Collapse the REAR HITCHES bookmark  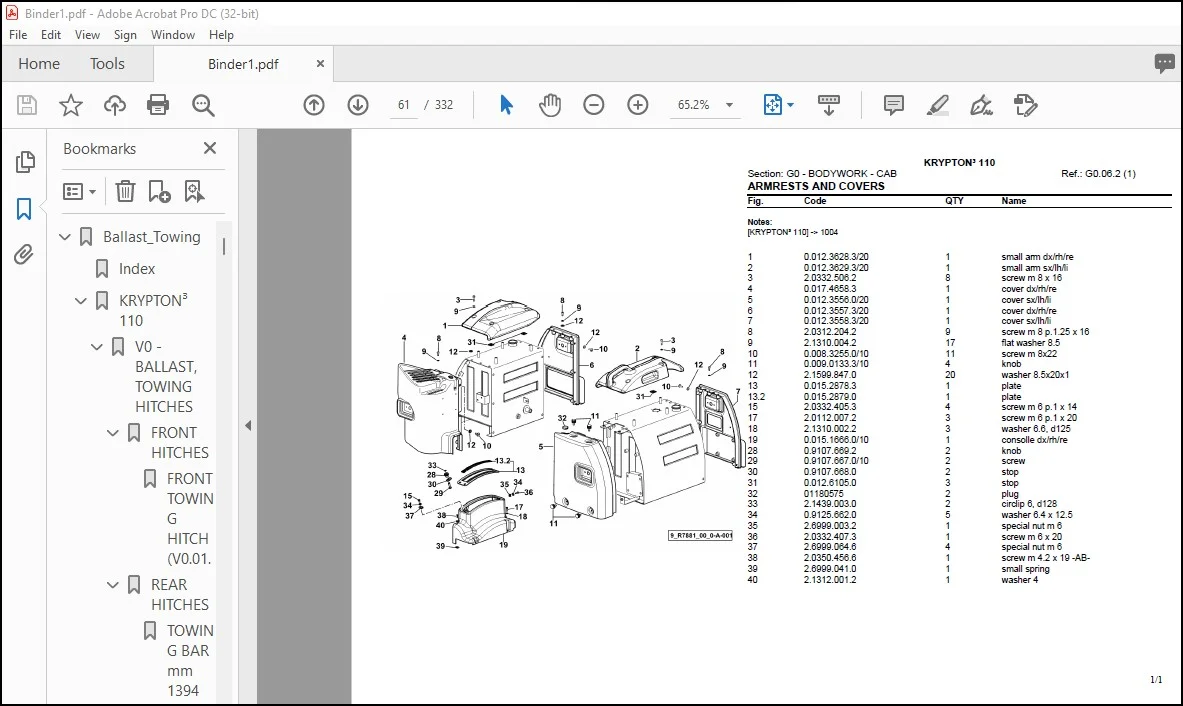click(112, 585)
